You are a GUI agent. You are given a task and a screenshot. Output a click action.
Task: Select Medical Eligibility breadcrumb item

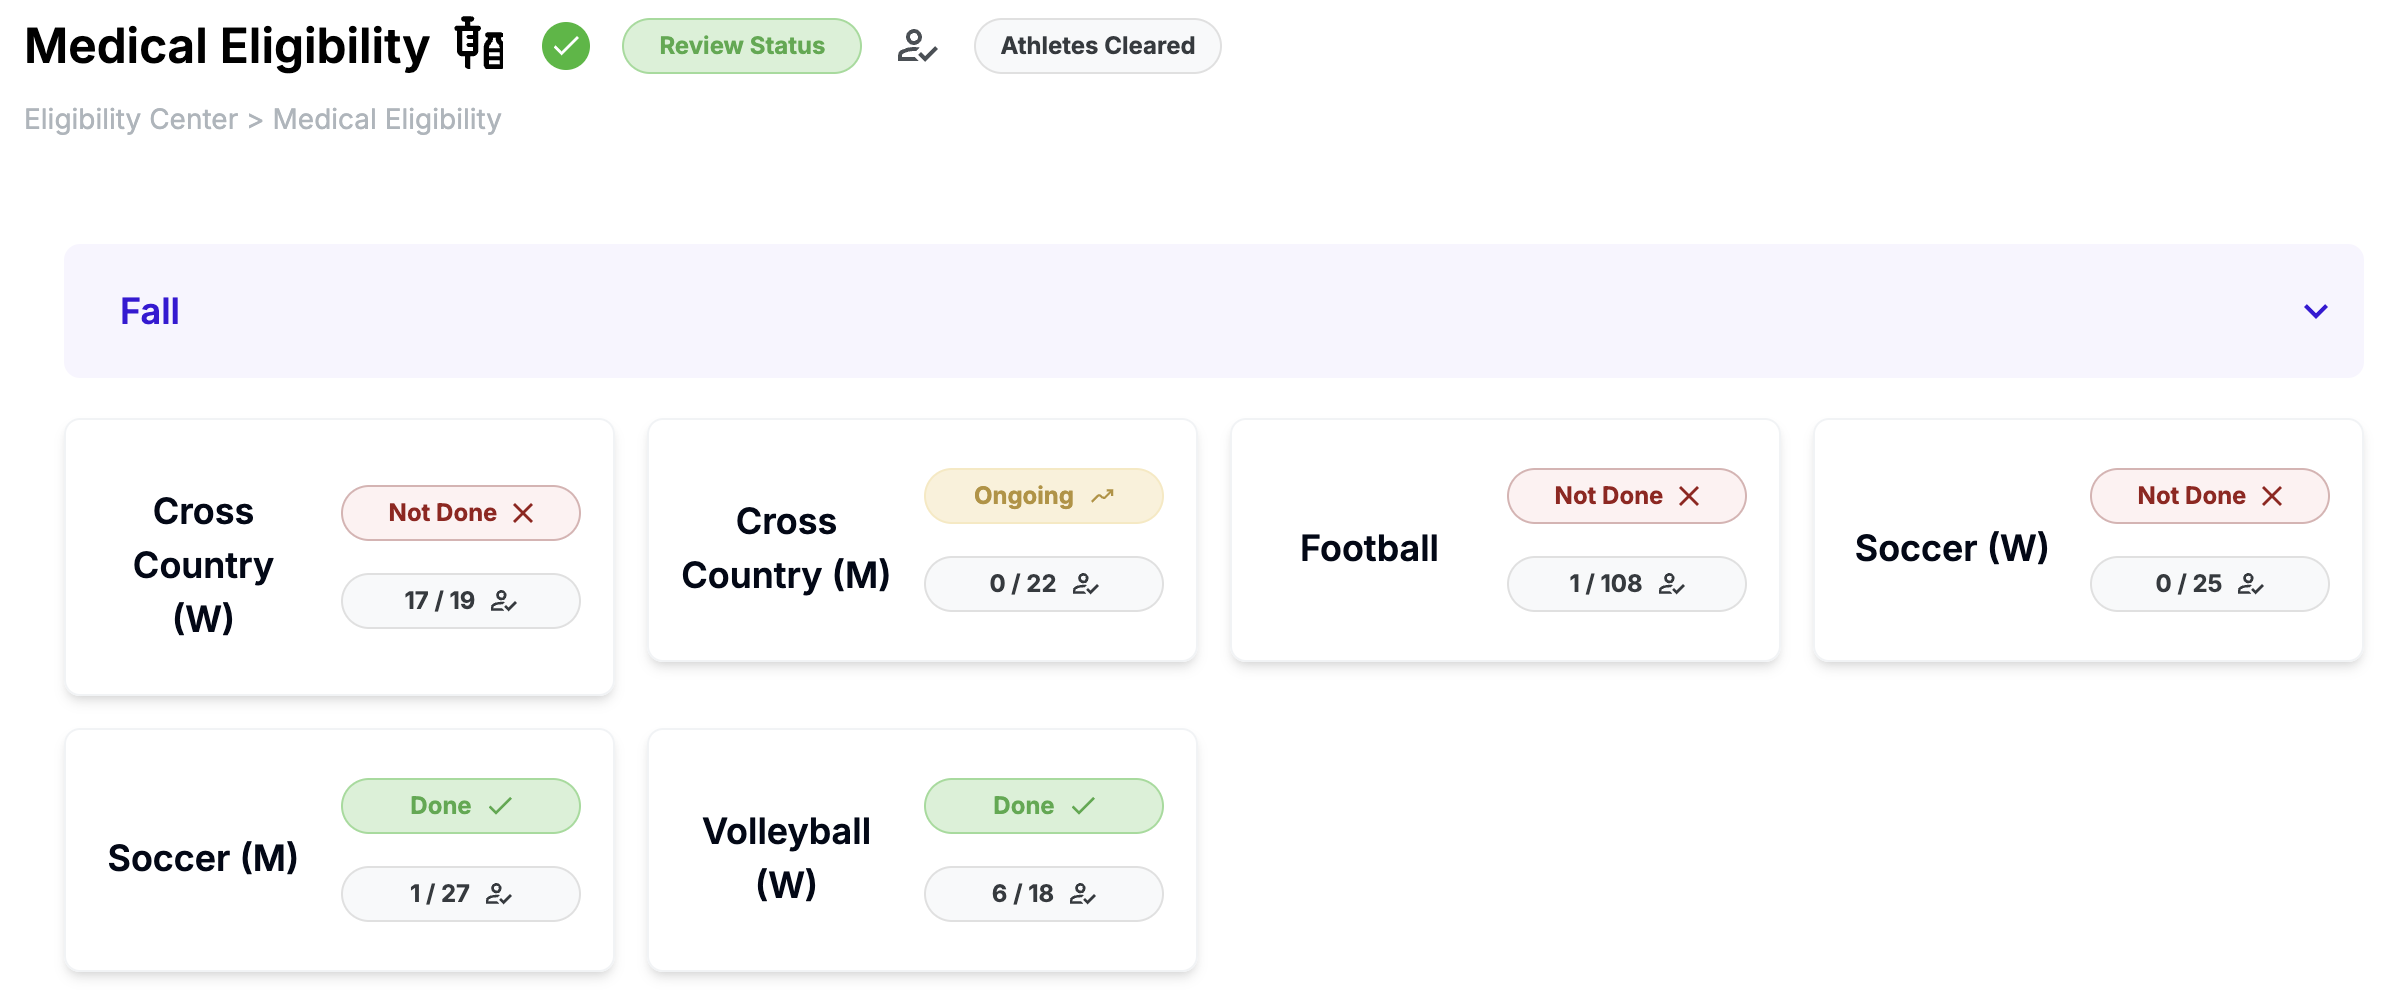pyautogui.click(x=387, y=119)
